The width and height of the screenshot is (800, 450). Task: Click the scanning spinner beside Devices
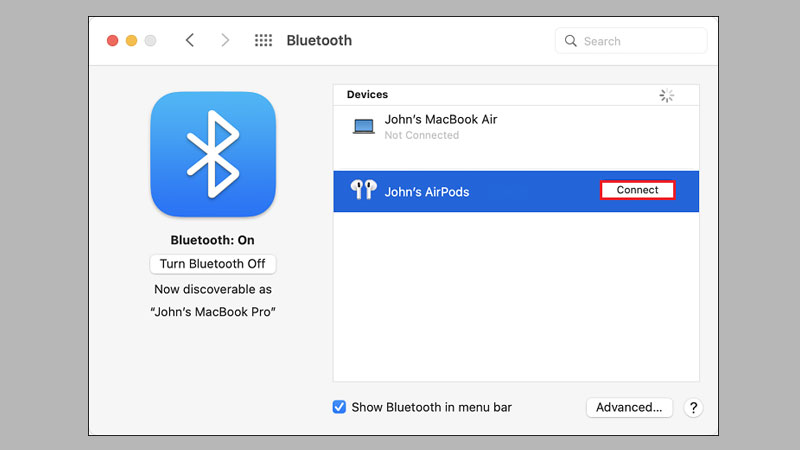coord(667,96)
